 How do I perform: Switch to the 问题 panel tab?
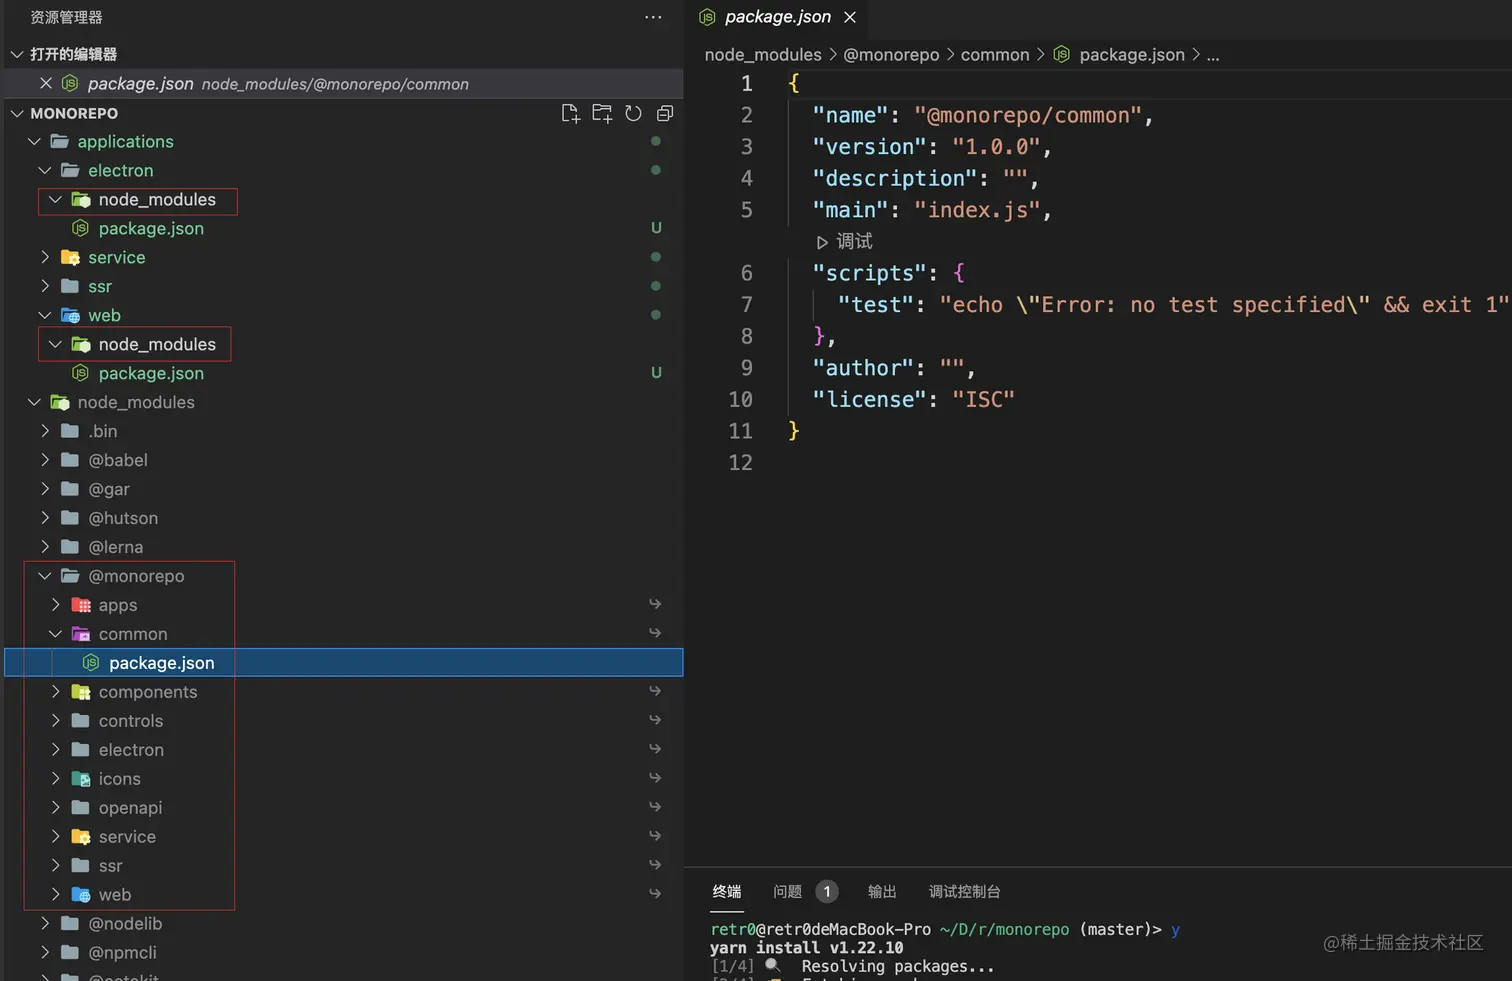(787, 891)
